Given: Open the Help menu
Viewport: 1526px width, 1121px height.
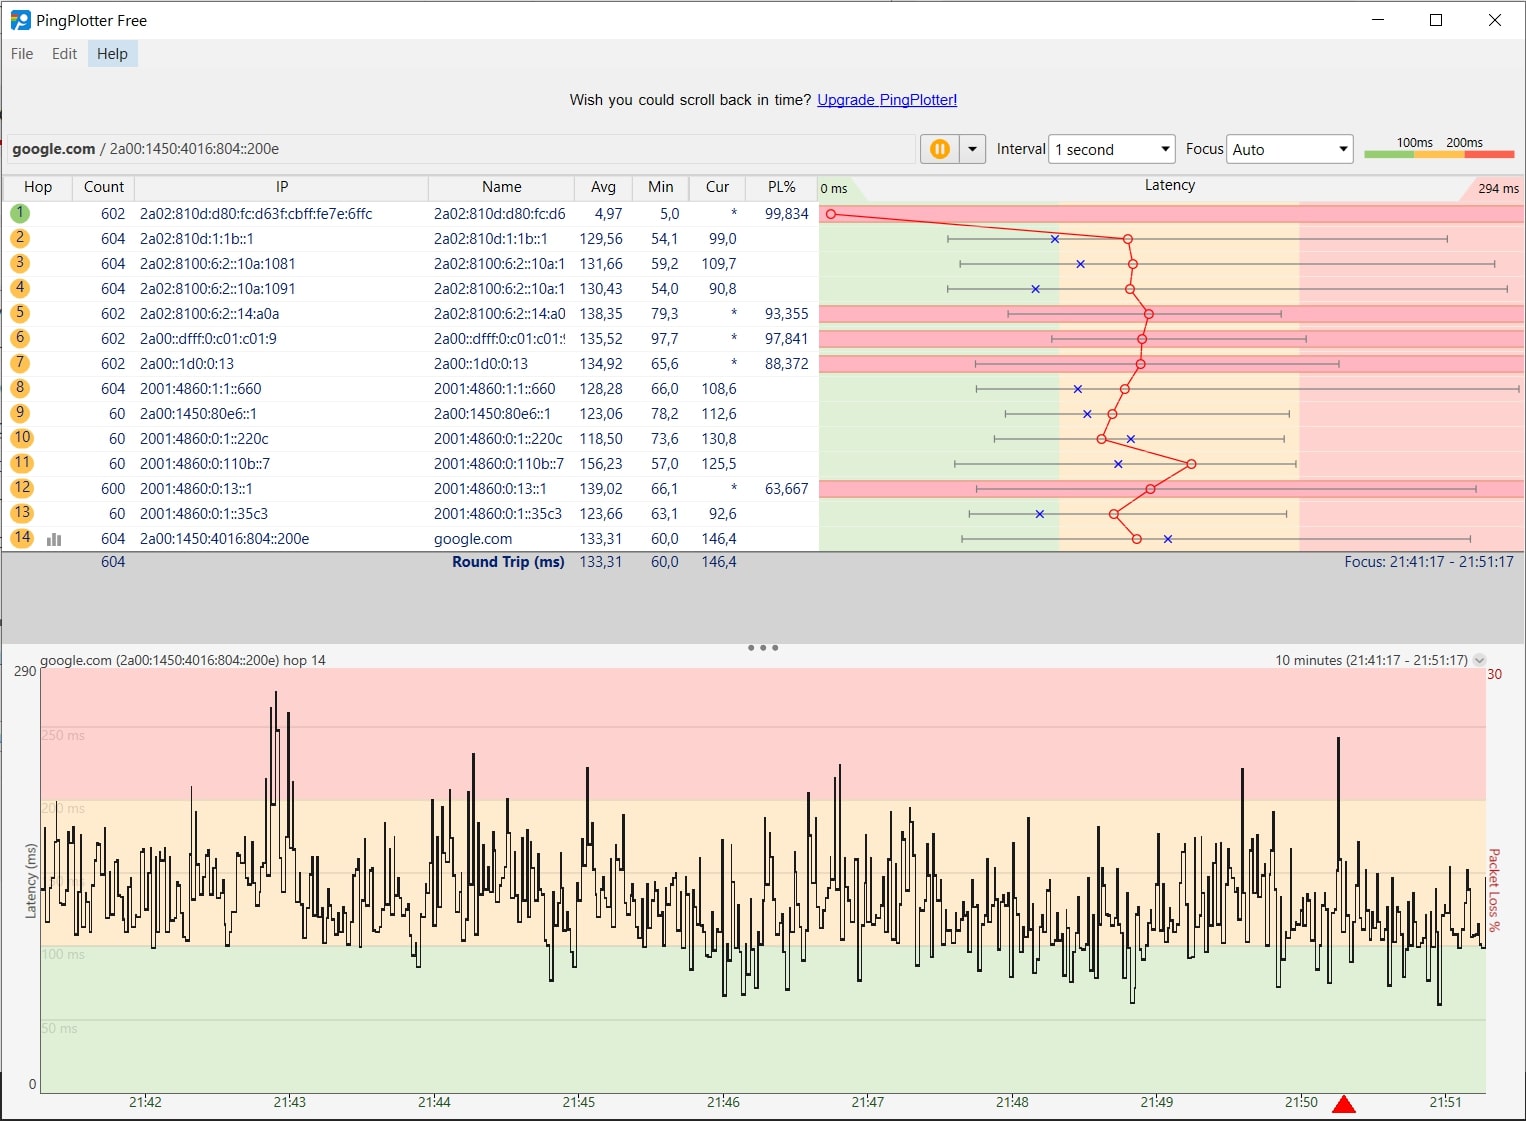Looking at the screenshot, I should 112,54.
